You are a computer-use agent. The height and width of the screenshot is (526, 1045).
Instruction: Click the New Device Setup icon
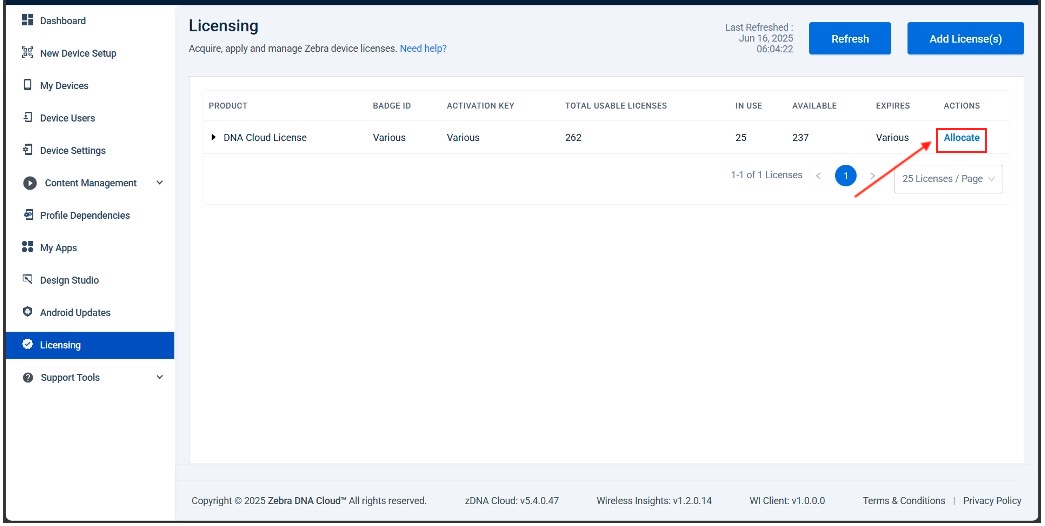click(27, 53)
